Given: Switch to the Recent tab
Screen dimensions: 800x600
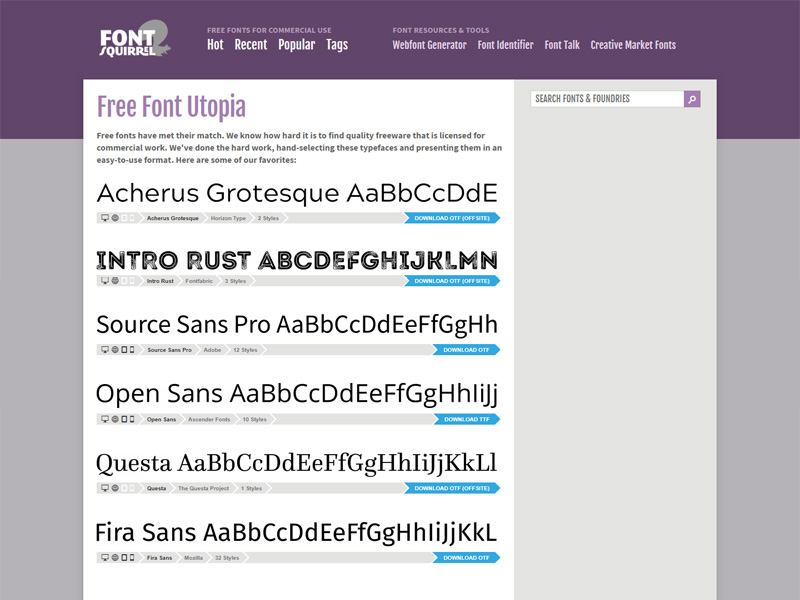Looking at the screenshot, I should coord(250,44).
